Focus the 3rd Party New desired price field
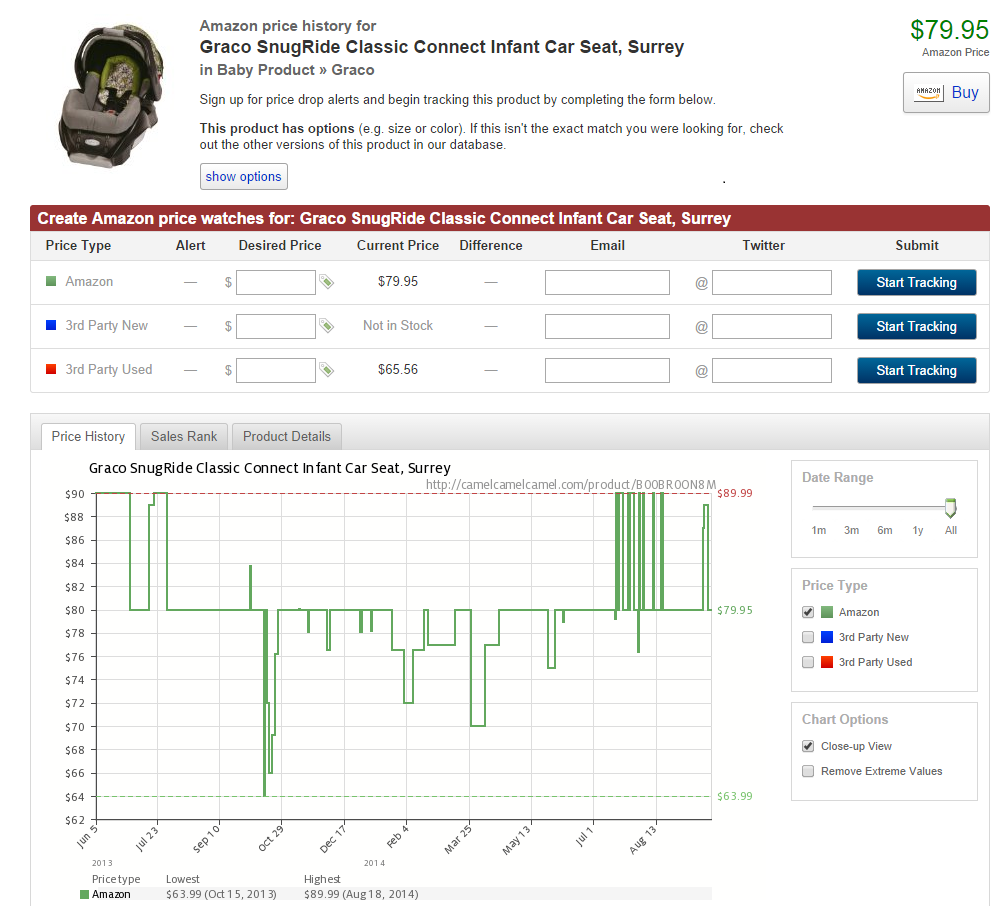1006x906 pixels. (x=276, y=327)
